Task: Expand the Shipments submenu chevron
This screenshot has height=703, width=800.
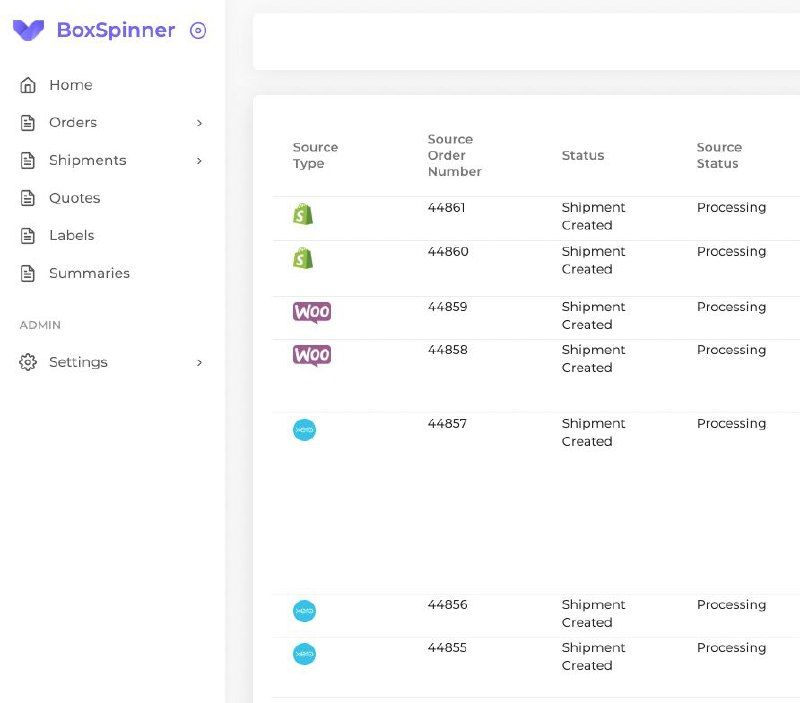Action: point(199,161)
